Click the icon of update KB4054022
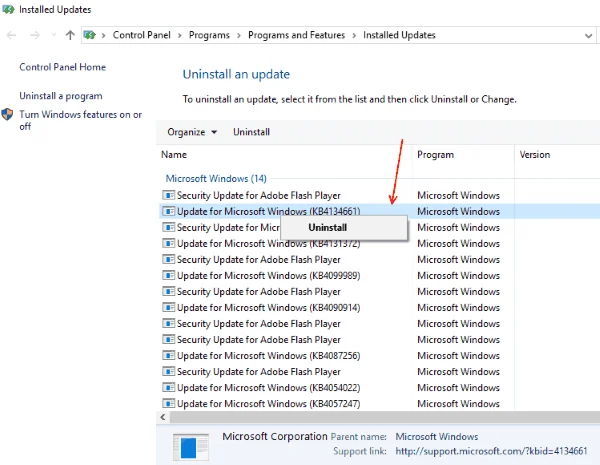The height and width of the screenshot is (465, 600). (x=168, y=388)
